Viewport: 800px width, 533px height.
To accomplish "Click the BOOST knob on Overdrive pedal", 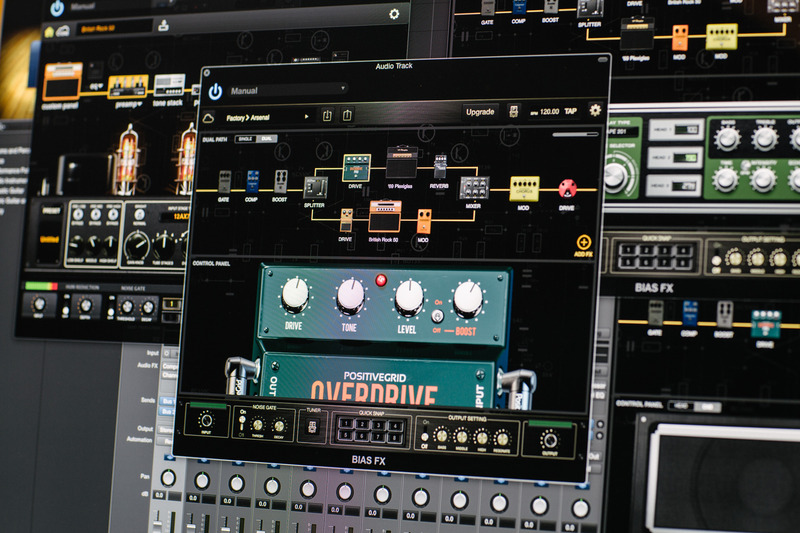I will [467, 298].
